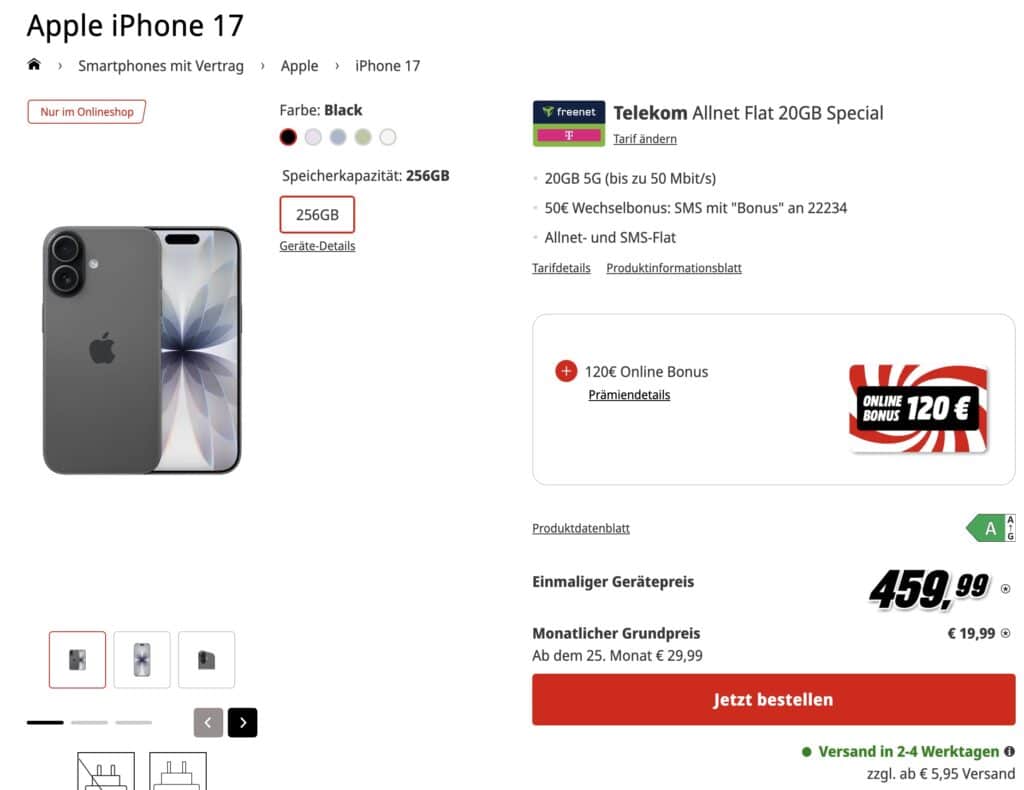Choose the green color option
The width and height of the screenshot is (1024, 790).
362,137
